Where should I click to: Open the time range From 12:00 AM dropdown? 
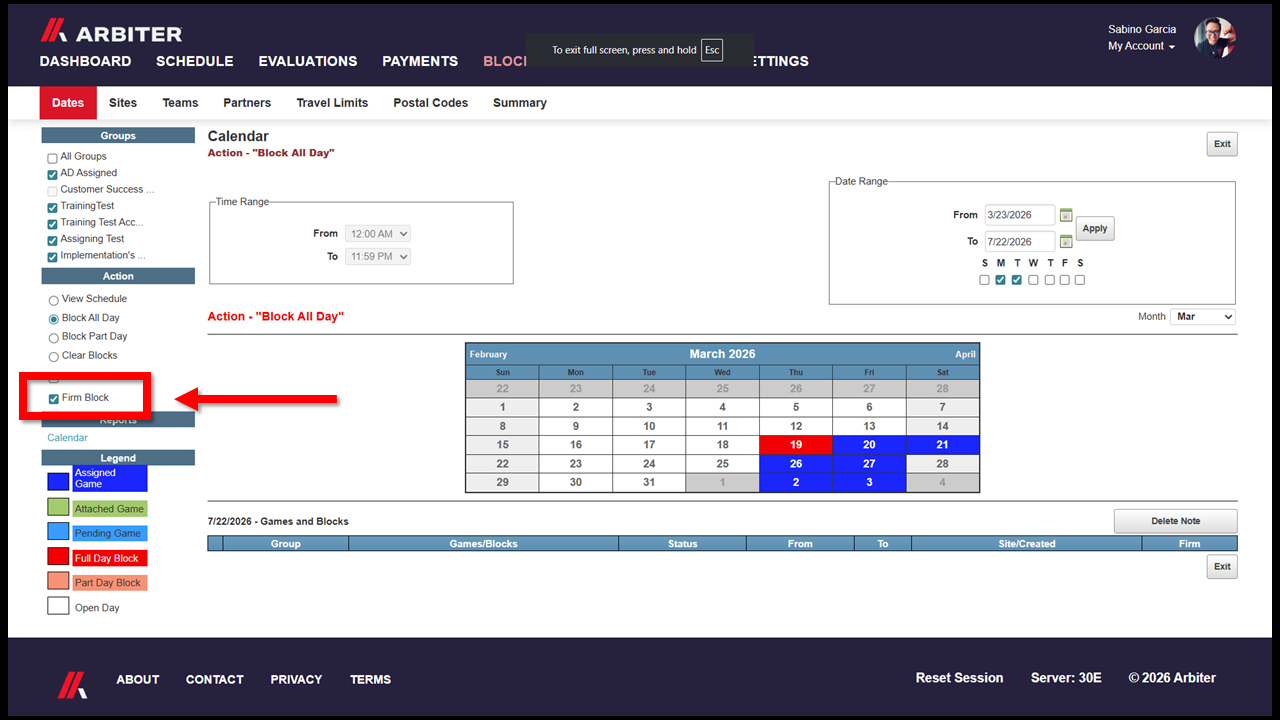(x=378, y=234)
